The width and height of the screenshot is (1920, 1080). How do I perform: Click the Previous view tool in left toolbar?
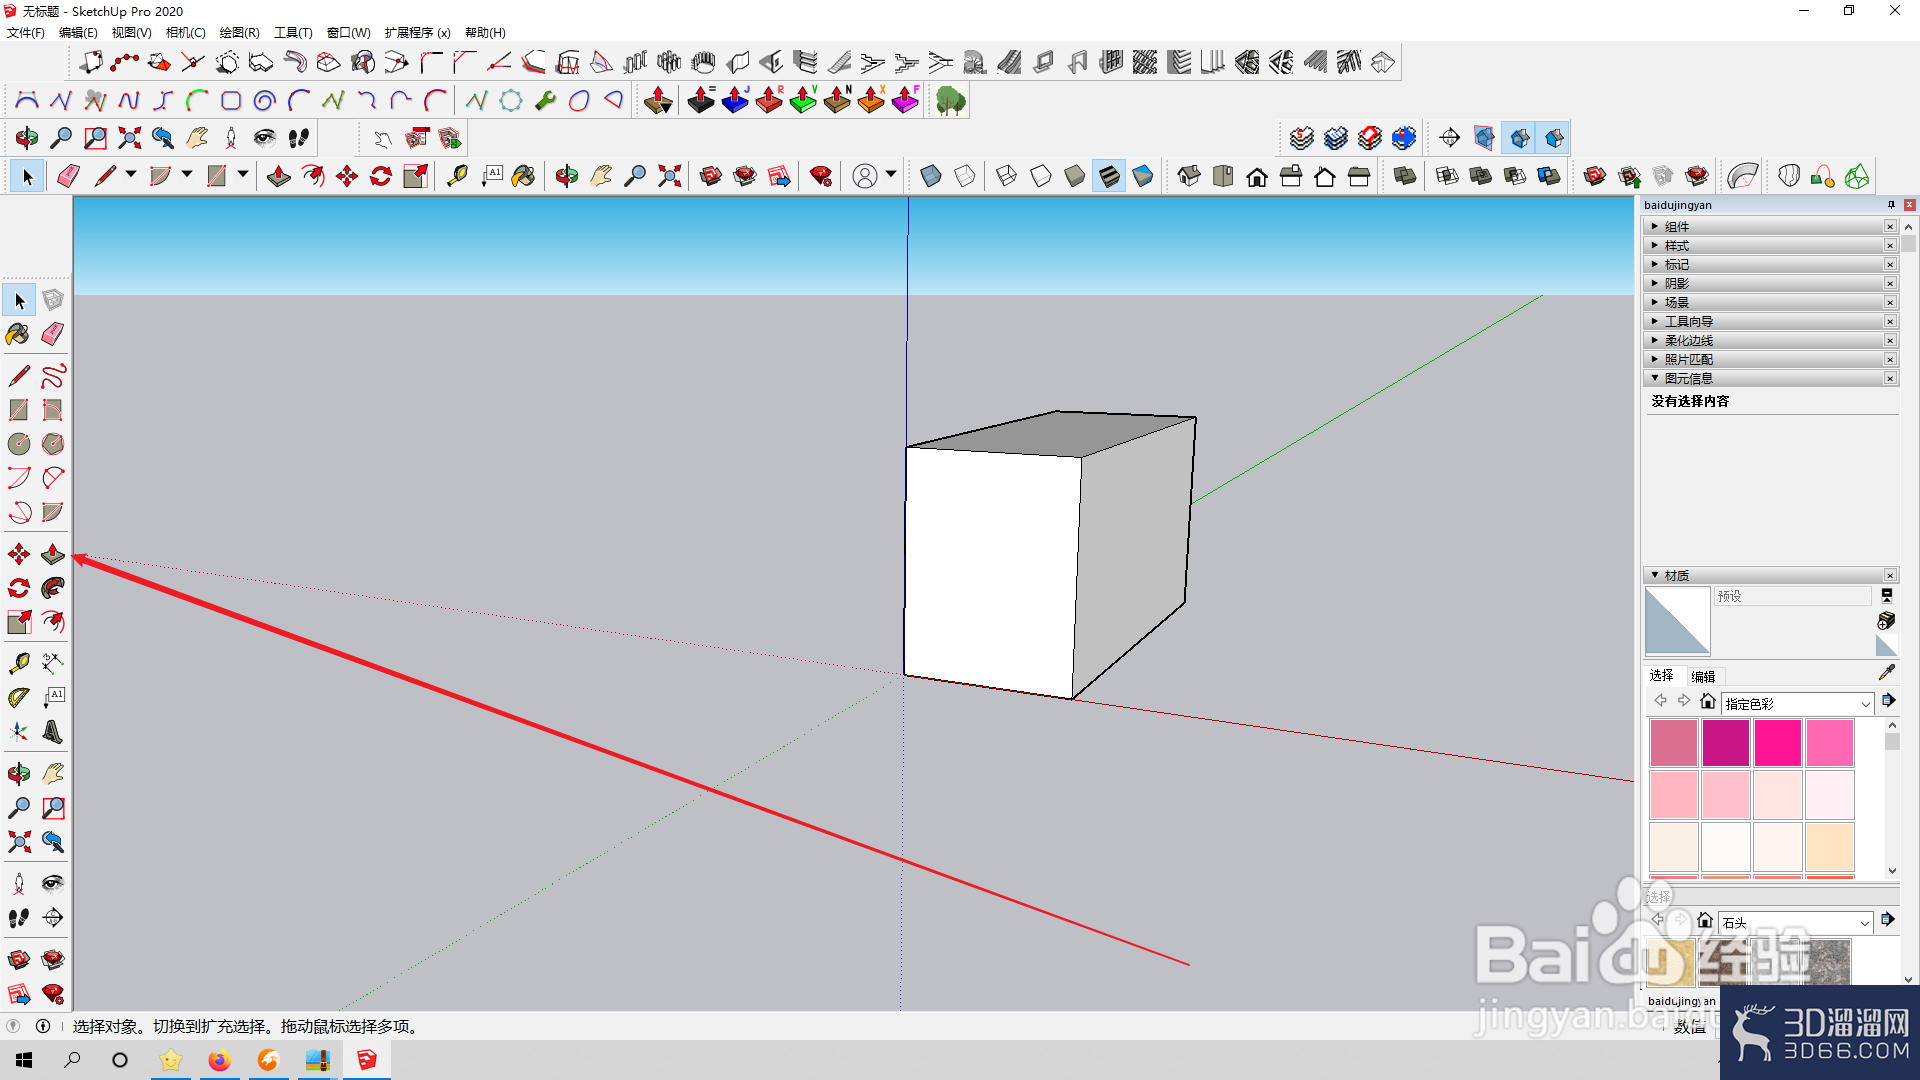tap(53, 842)
